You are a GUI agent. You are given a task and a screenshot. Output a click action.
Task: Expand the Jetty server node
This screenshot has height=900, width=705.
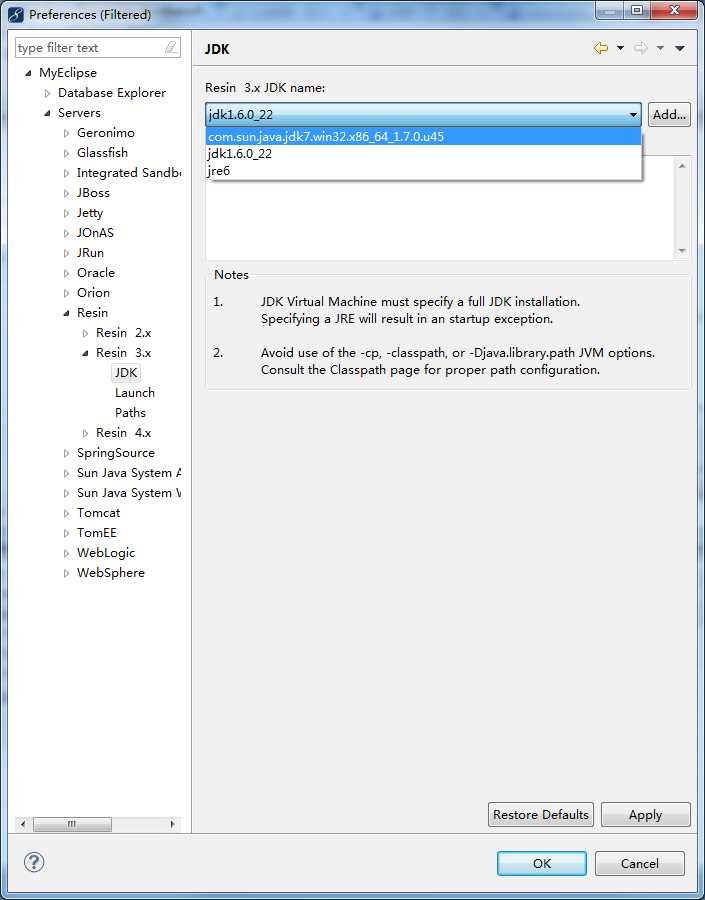pyautogui.click(x=67, y=214)
